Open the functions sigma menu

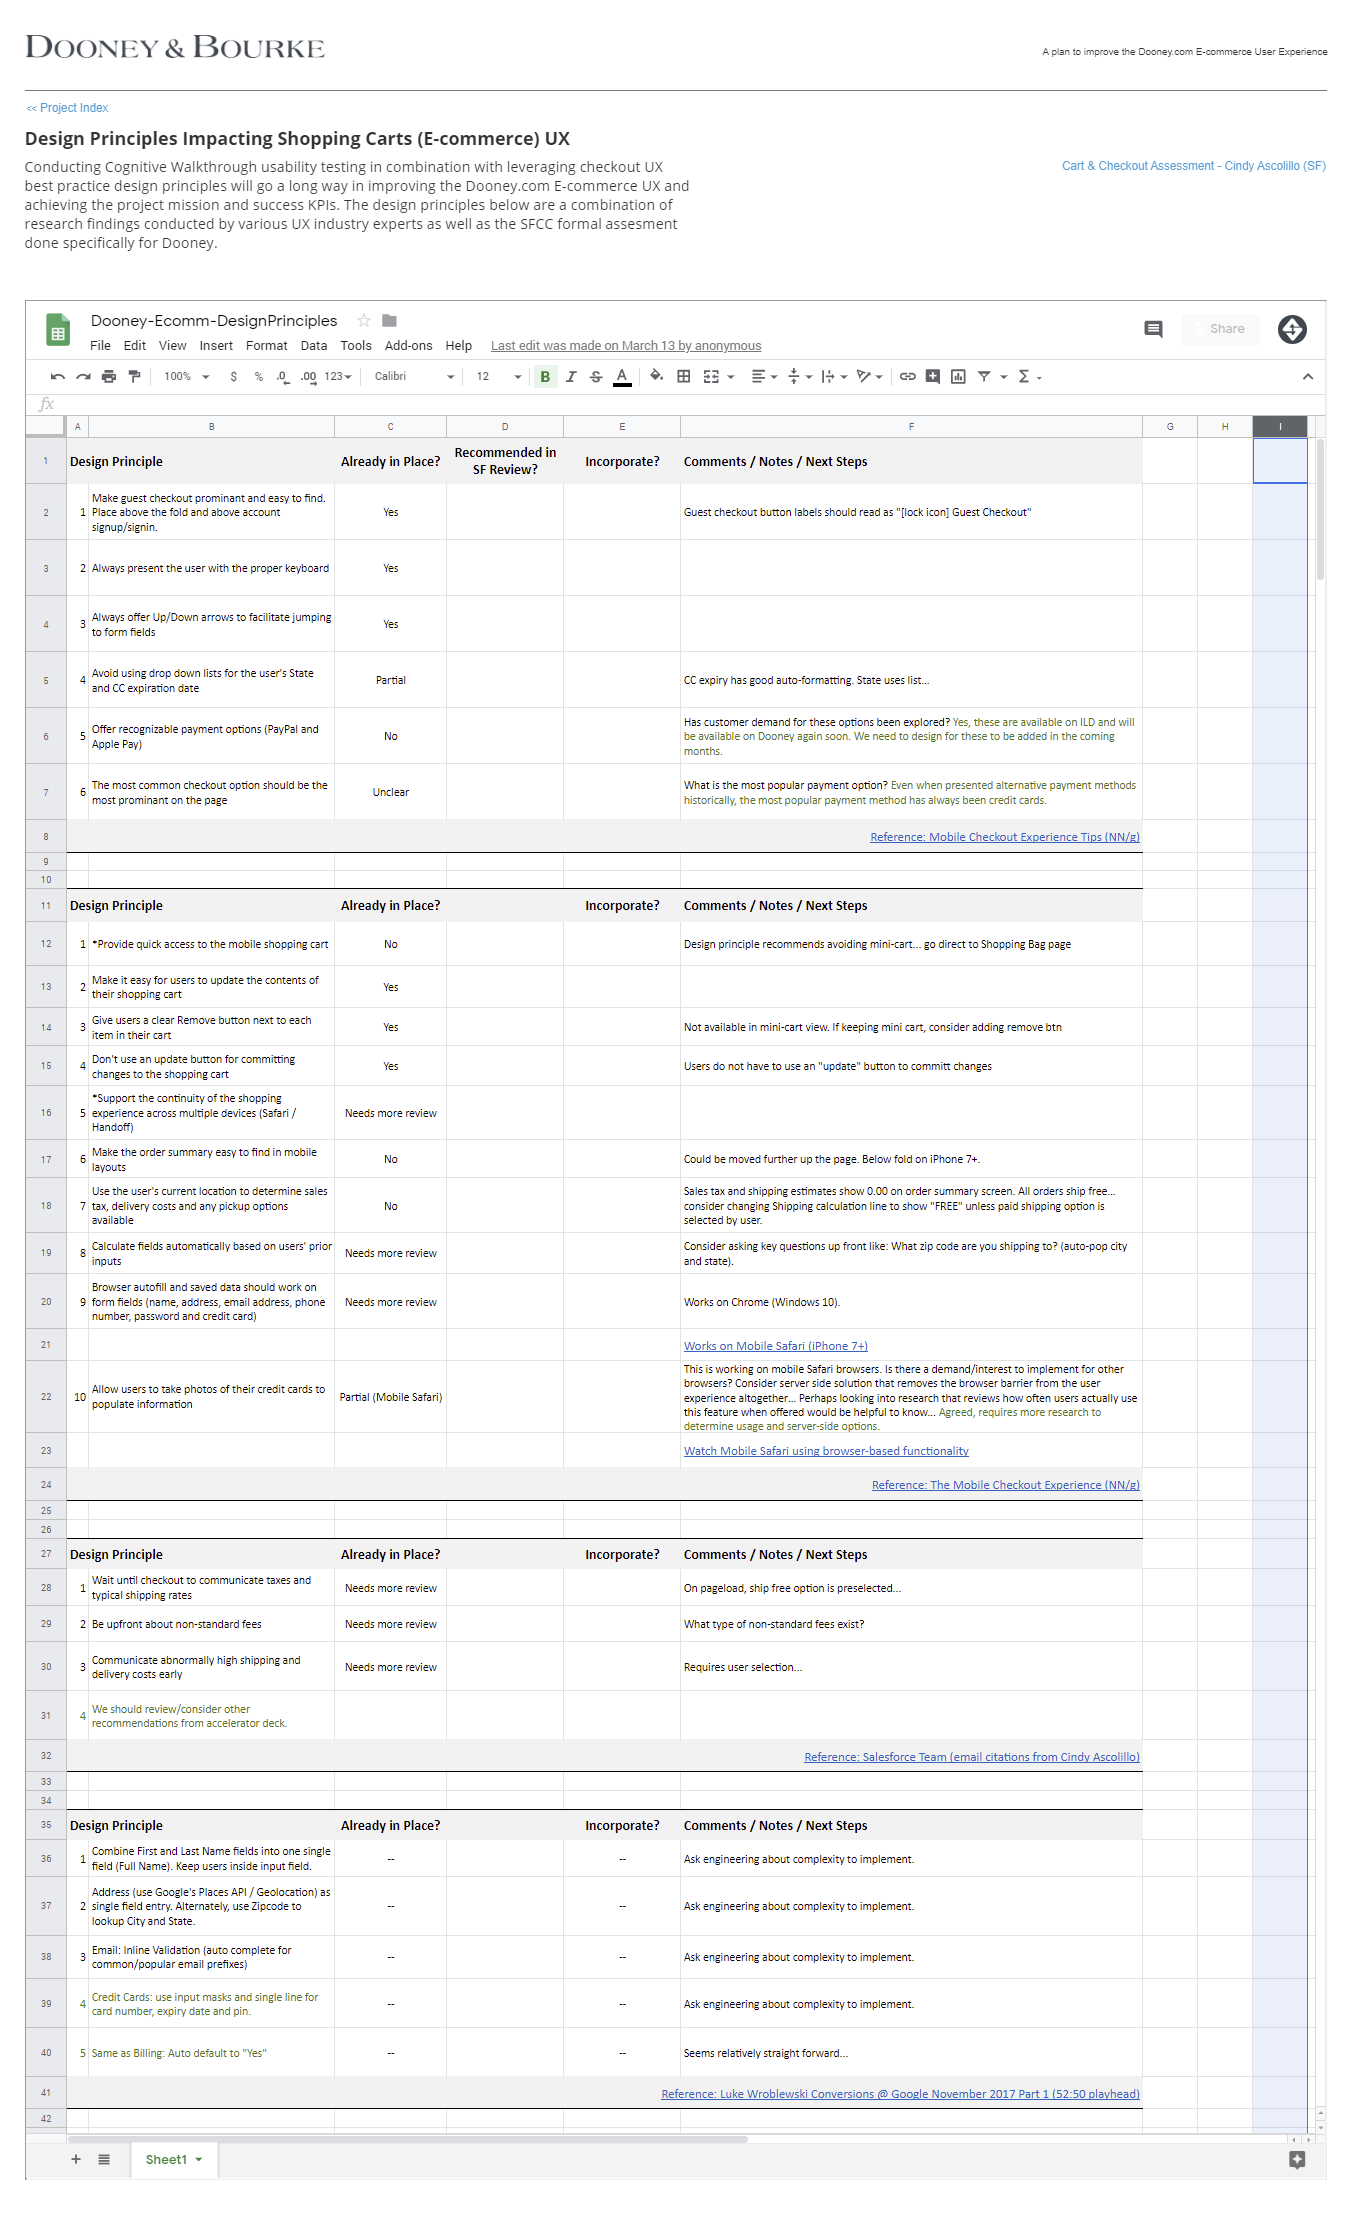[x=1029, y=377]
